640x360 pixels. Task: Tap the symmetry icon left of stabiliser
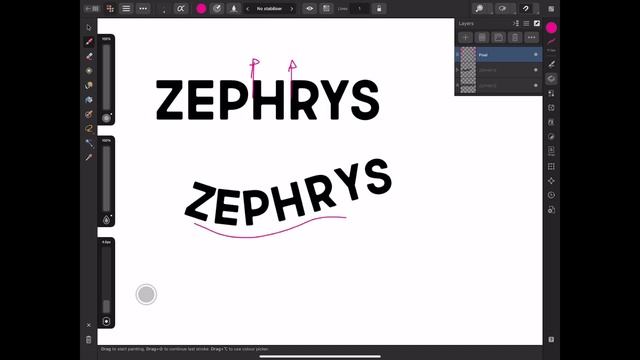pyautogui.click(x=234, y=9)
